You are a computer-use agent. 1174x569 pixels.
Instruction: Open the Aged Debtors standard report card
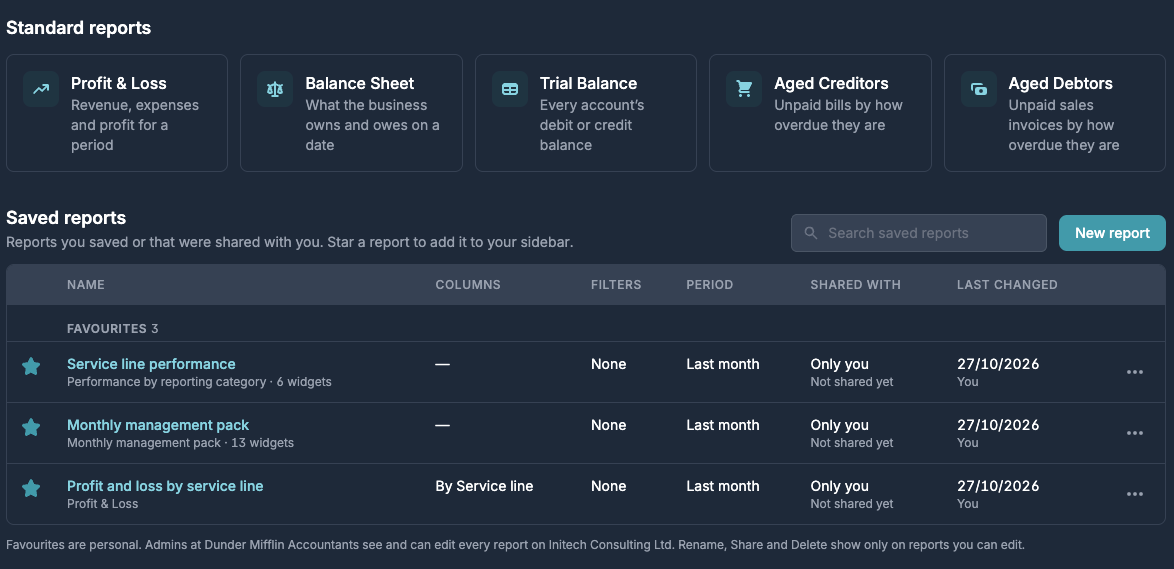(x=1054, y=113)
